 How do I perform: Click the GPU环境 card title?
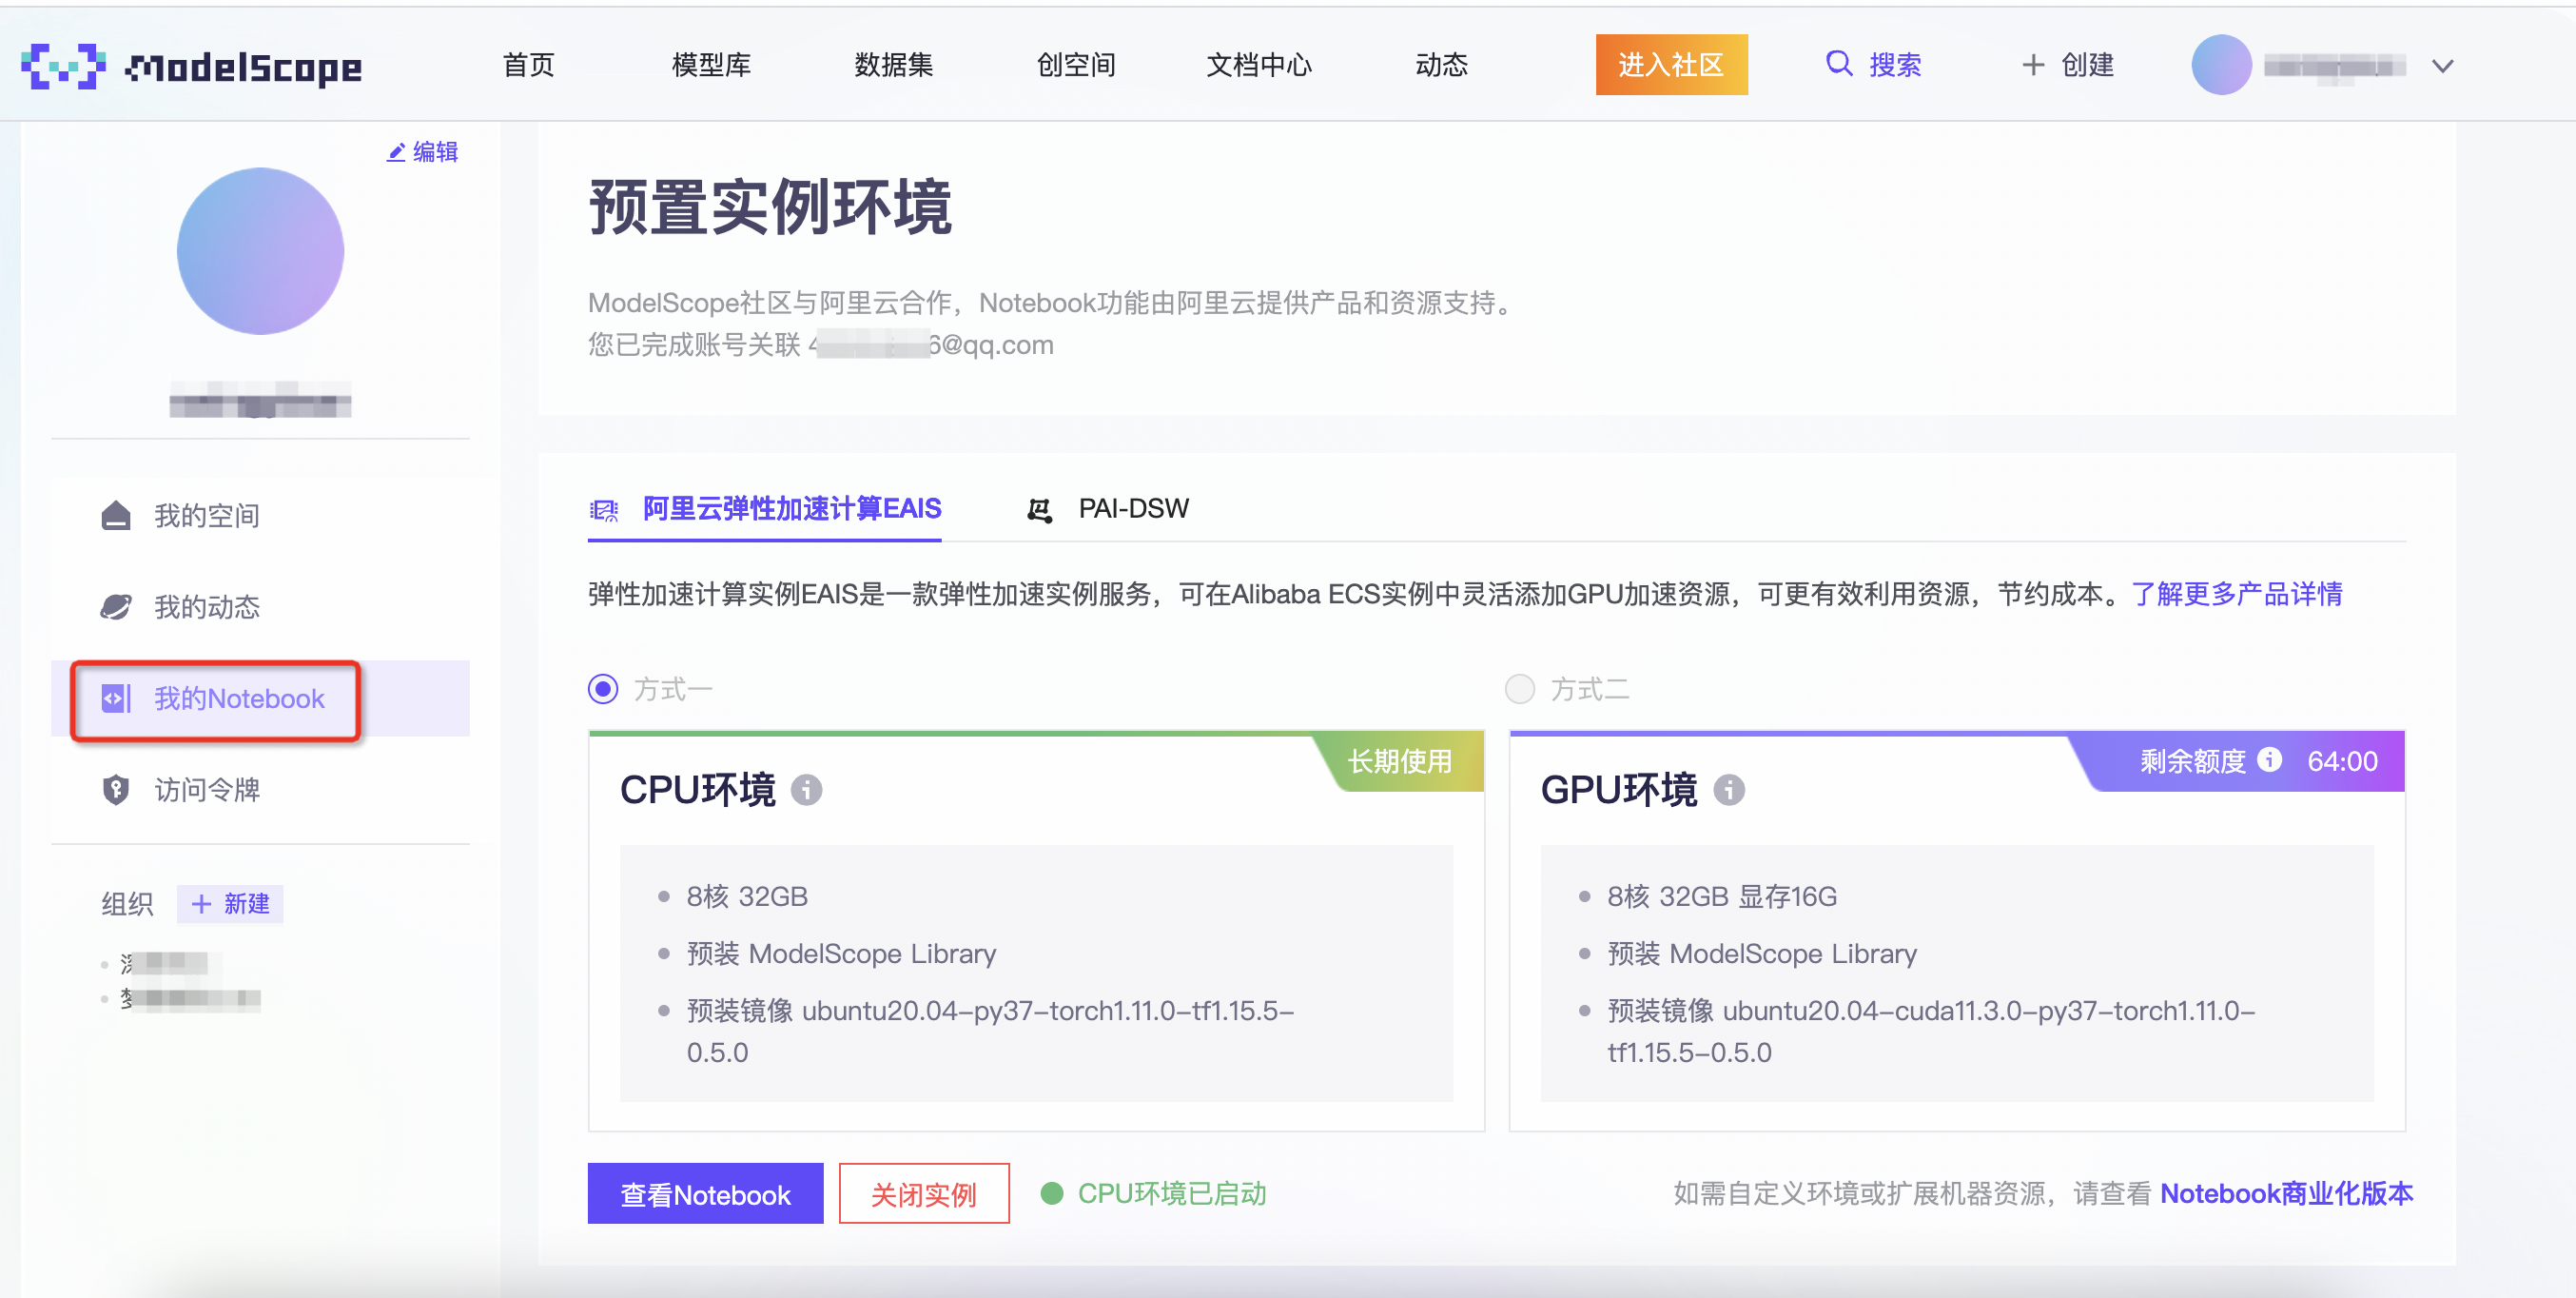tap(1619, 790)
